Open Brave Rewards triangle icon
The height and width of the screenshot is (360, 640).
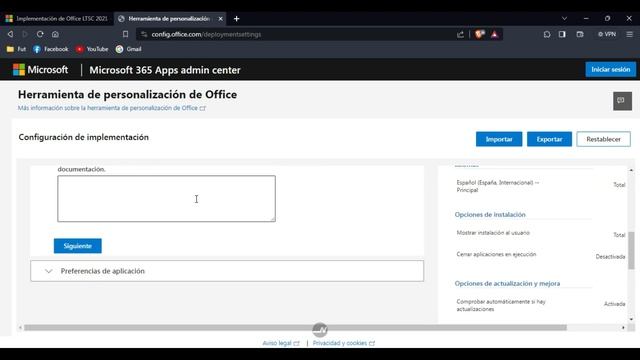(494, 34)
